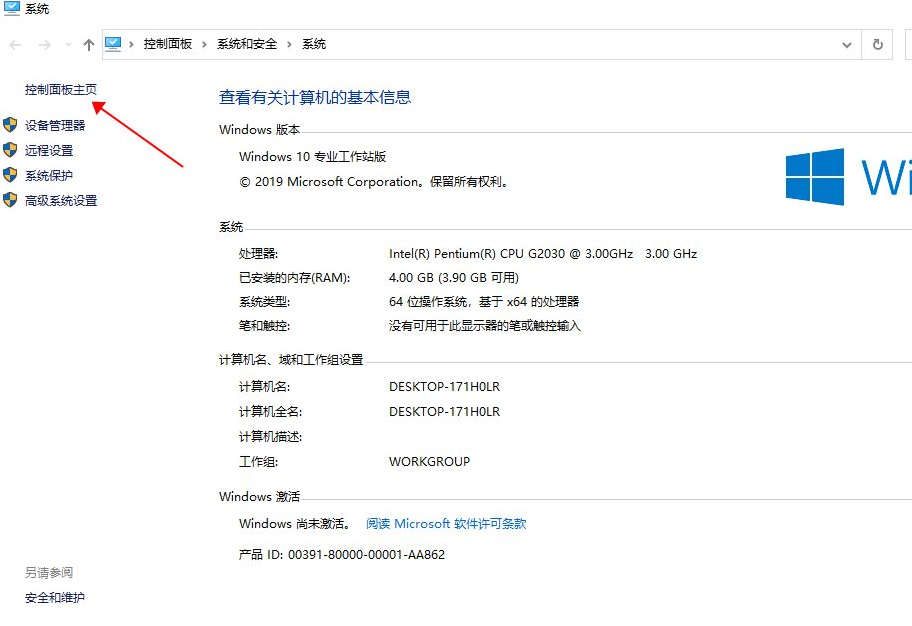
Task: Go up one level with up arrow
Action: point(89,45)
